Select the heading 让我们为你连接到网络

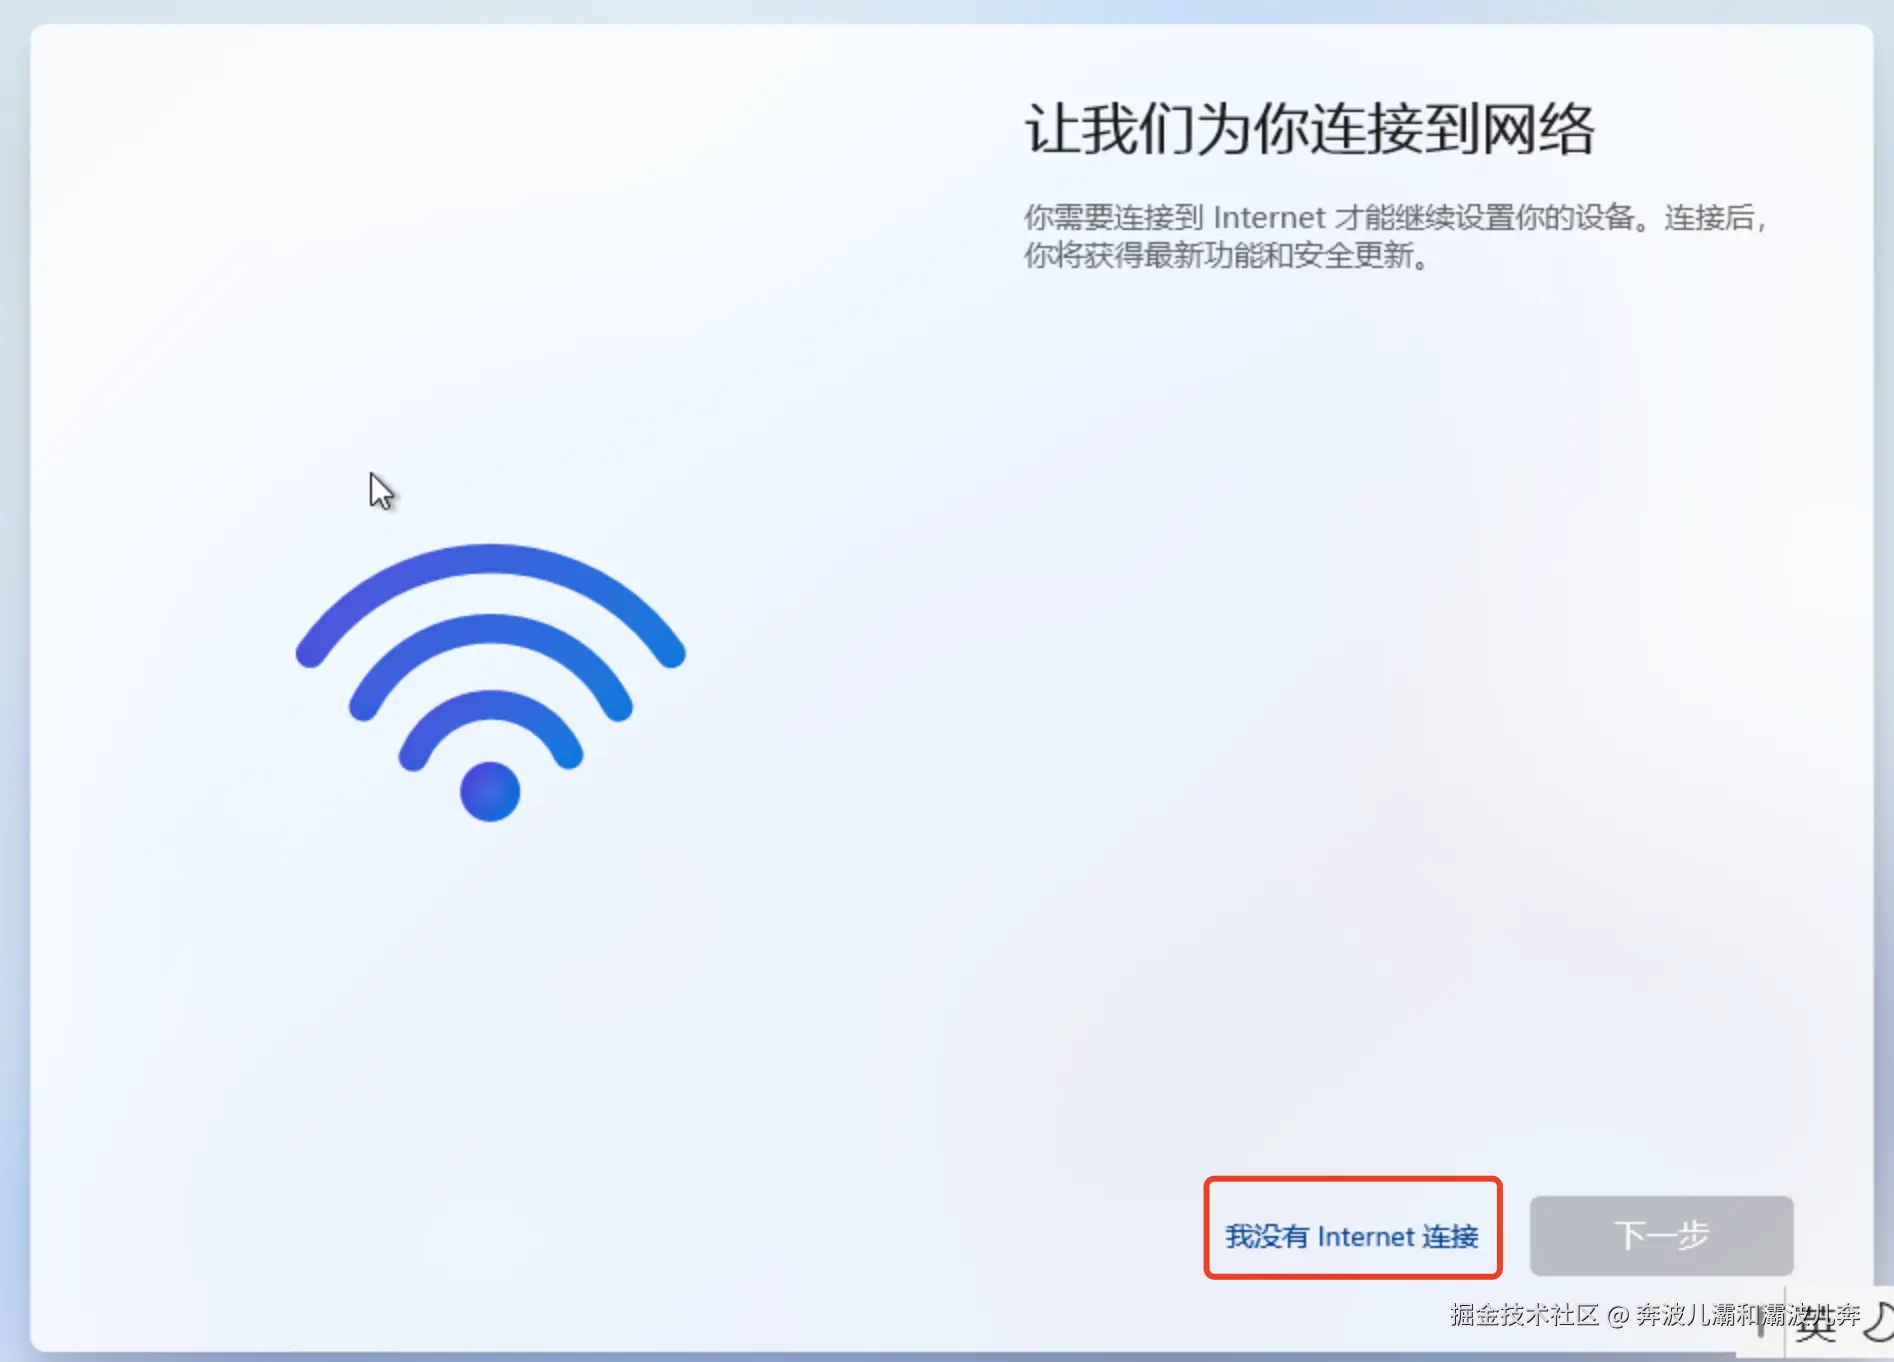coord(1309,129)
